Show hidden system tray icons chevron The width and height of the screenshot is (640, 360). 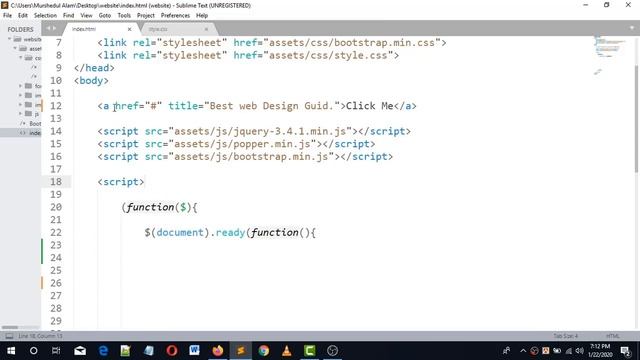click(523, 351)
